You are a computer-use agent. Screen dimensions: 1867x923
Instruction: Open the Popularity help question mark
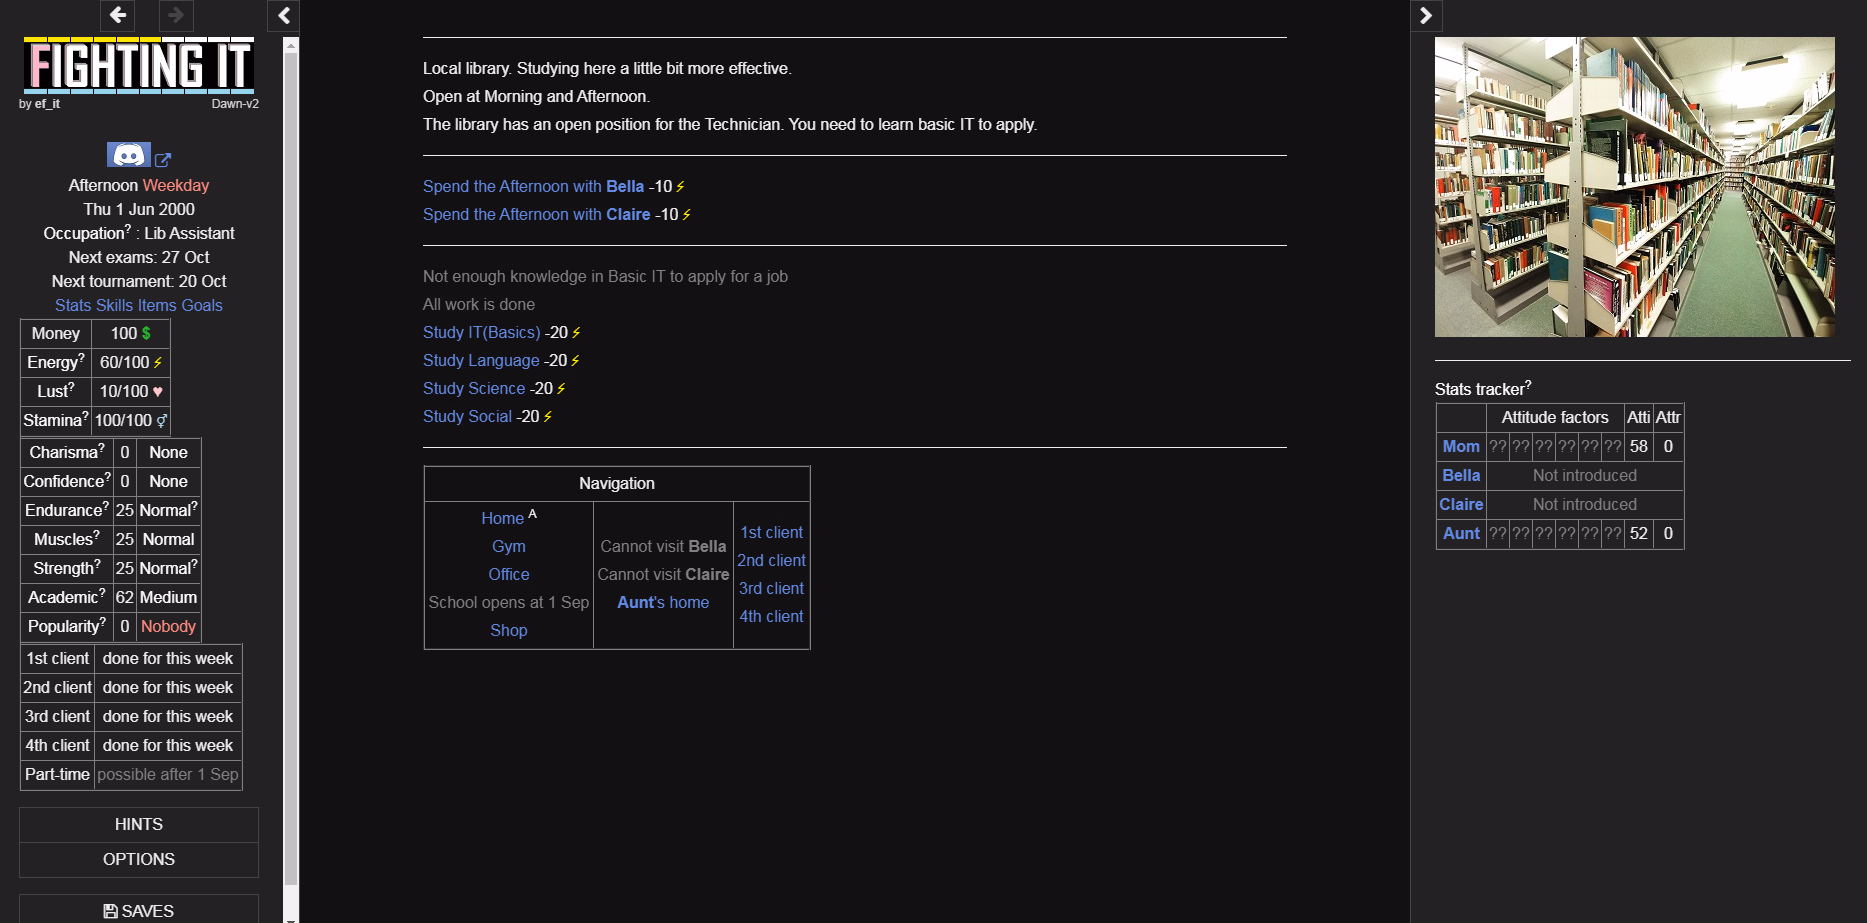click(103, 620)
